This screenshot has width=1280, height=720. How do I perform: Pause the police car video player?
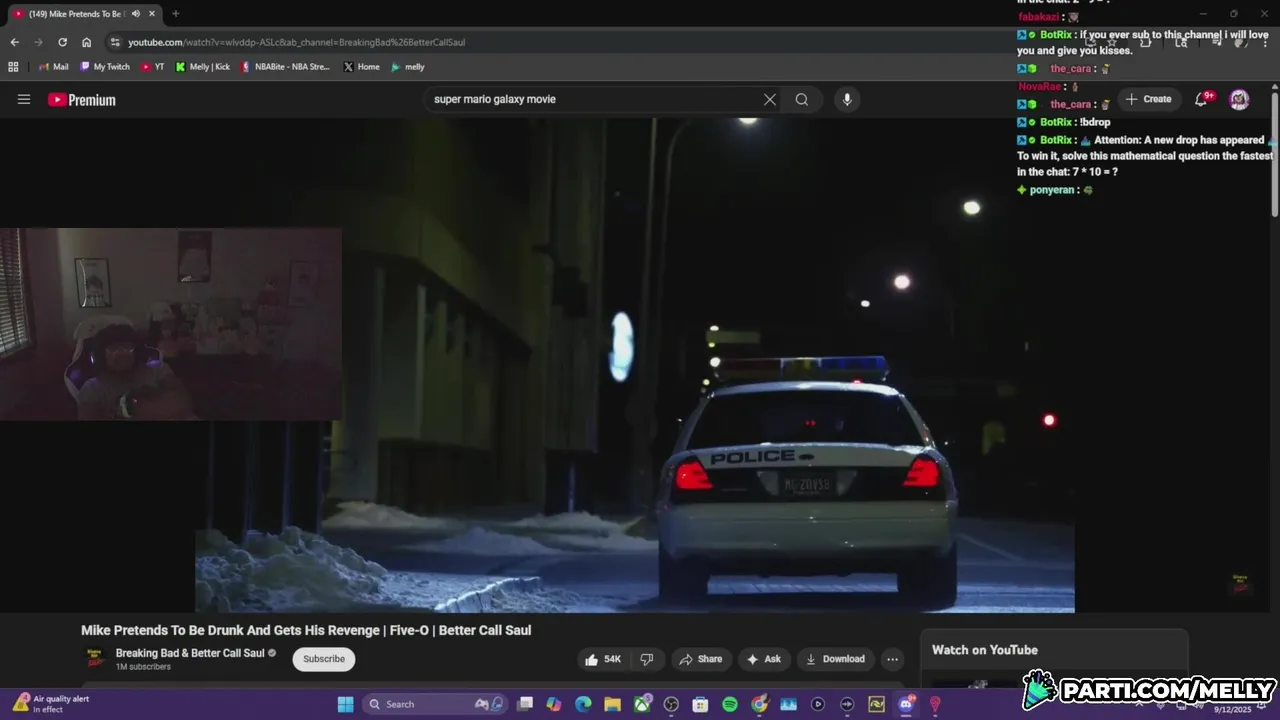635,365
